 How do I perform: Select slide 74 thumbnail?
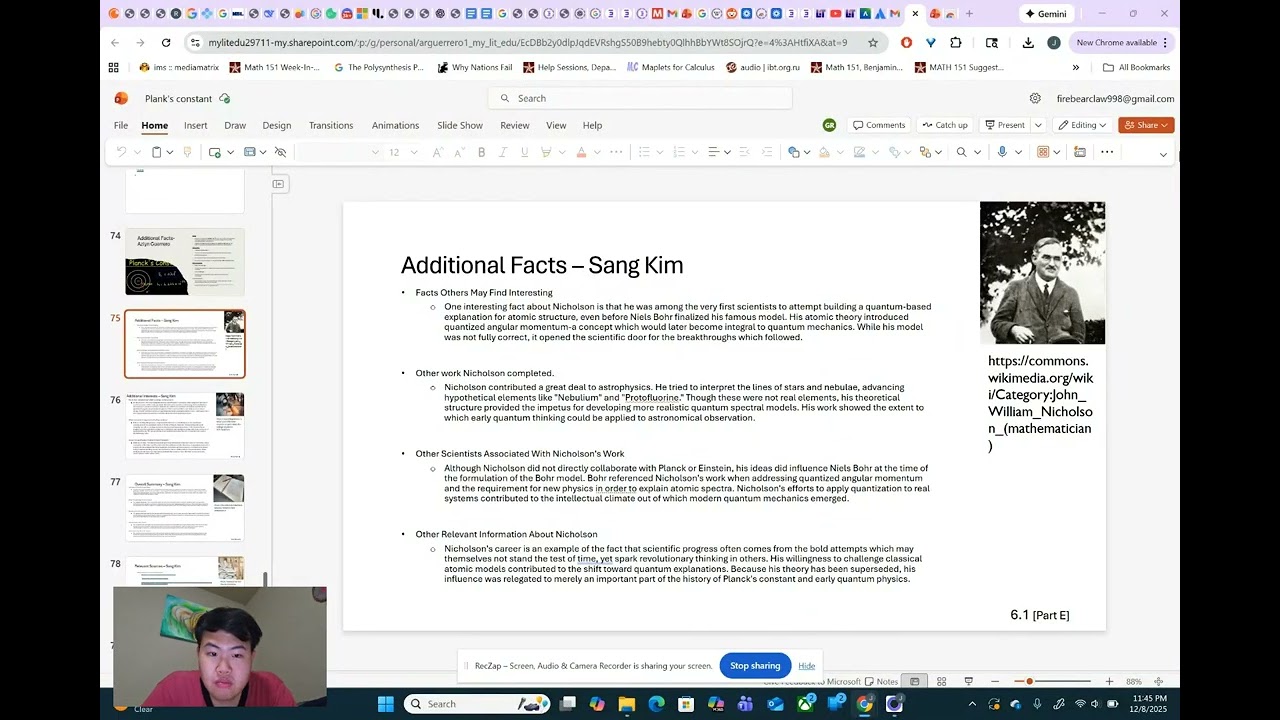185,262
